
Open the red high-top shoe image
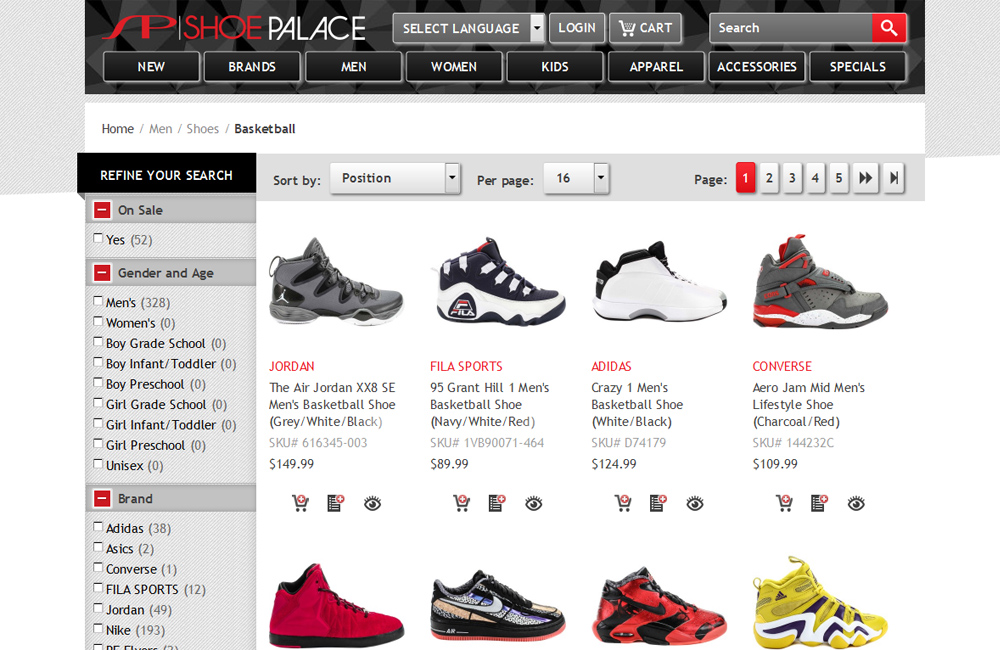336,605
